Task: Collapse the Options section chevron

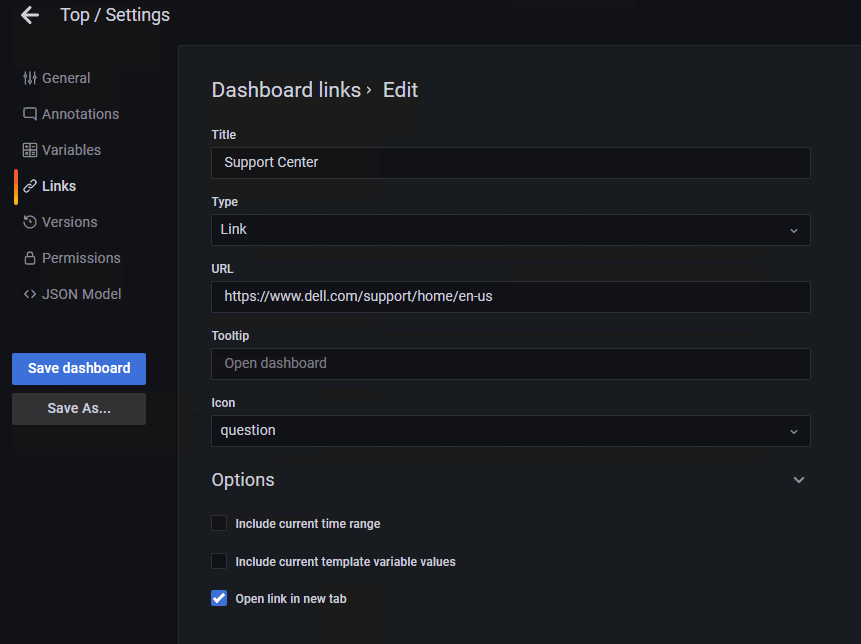Action: tap(798, 480)
